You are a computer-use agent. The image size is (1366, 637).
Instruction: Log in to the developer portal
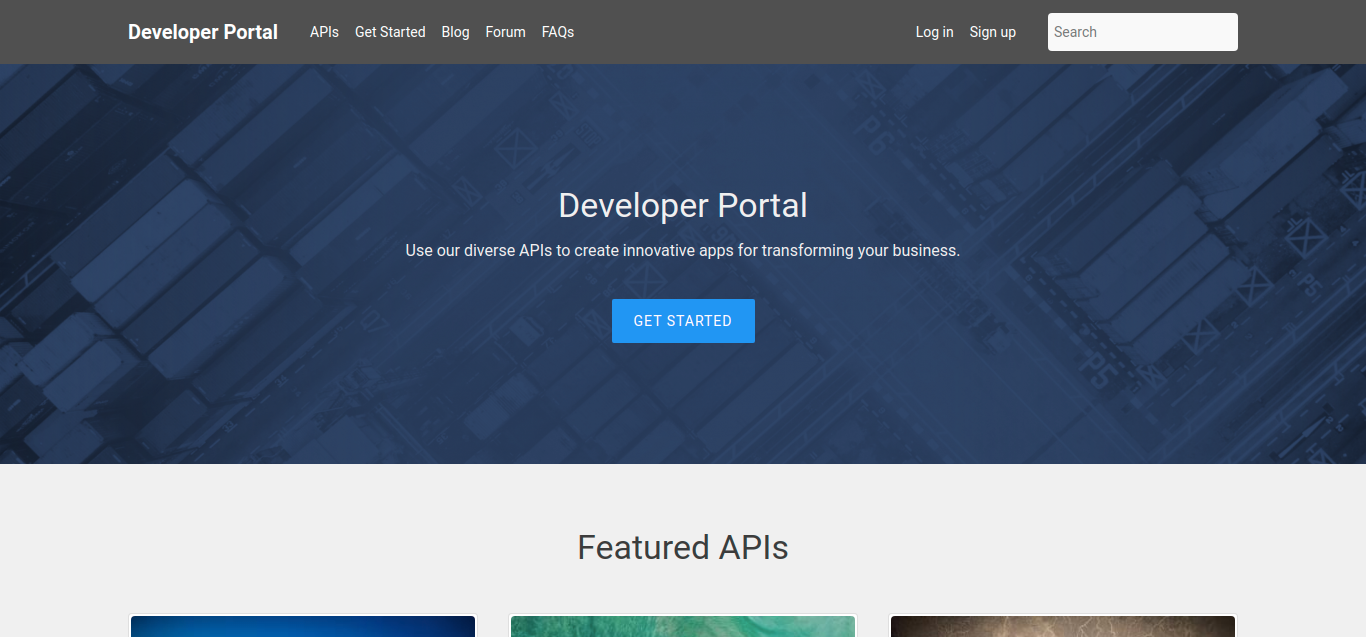pos(934,31)
